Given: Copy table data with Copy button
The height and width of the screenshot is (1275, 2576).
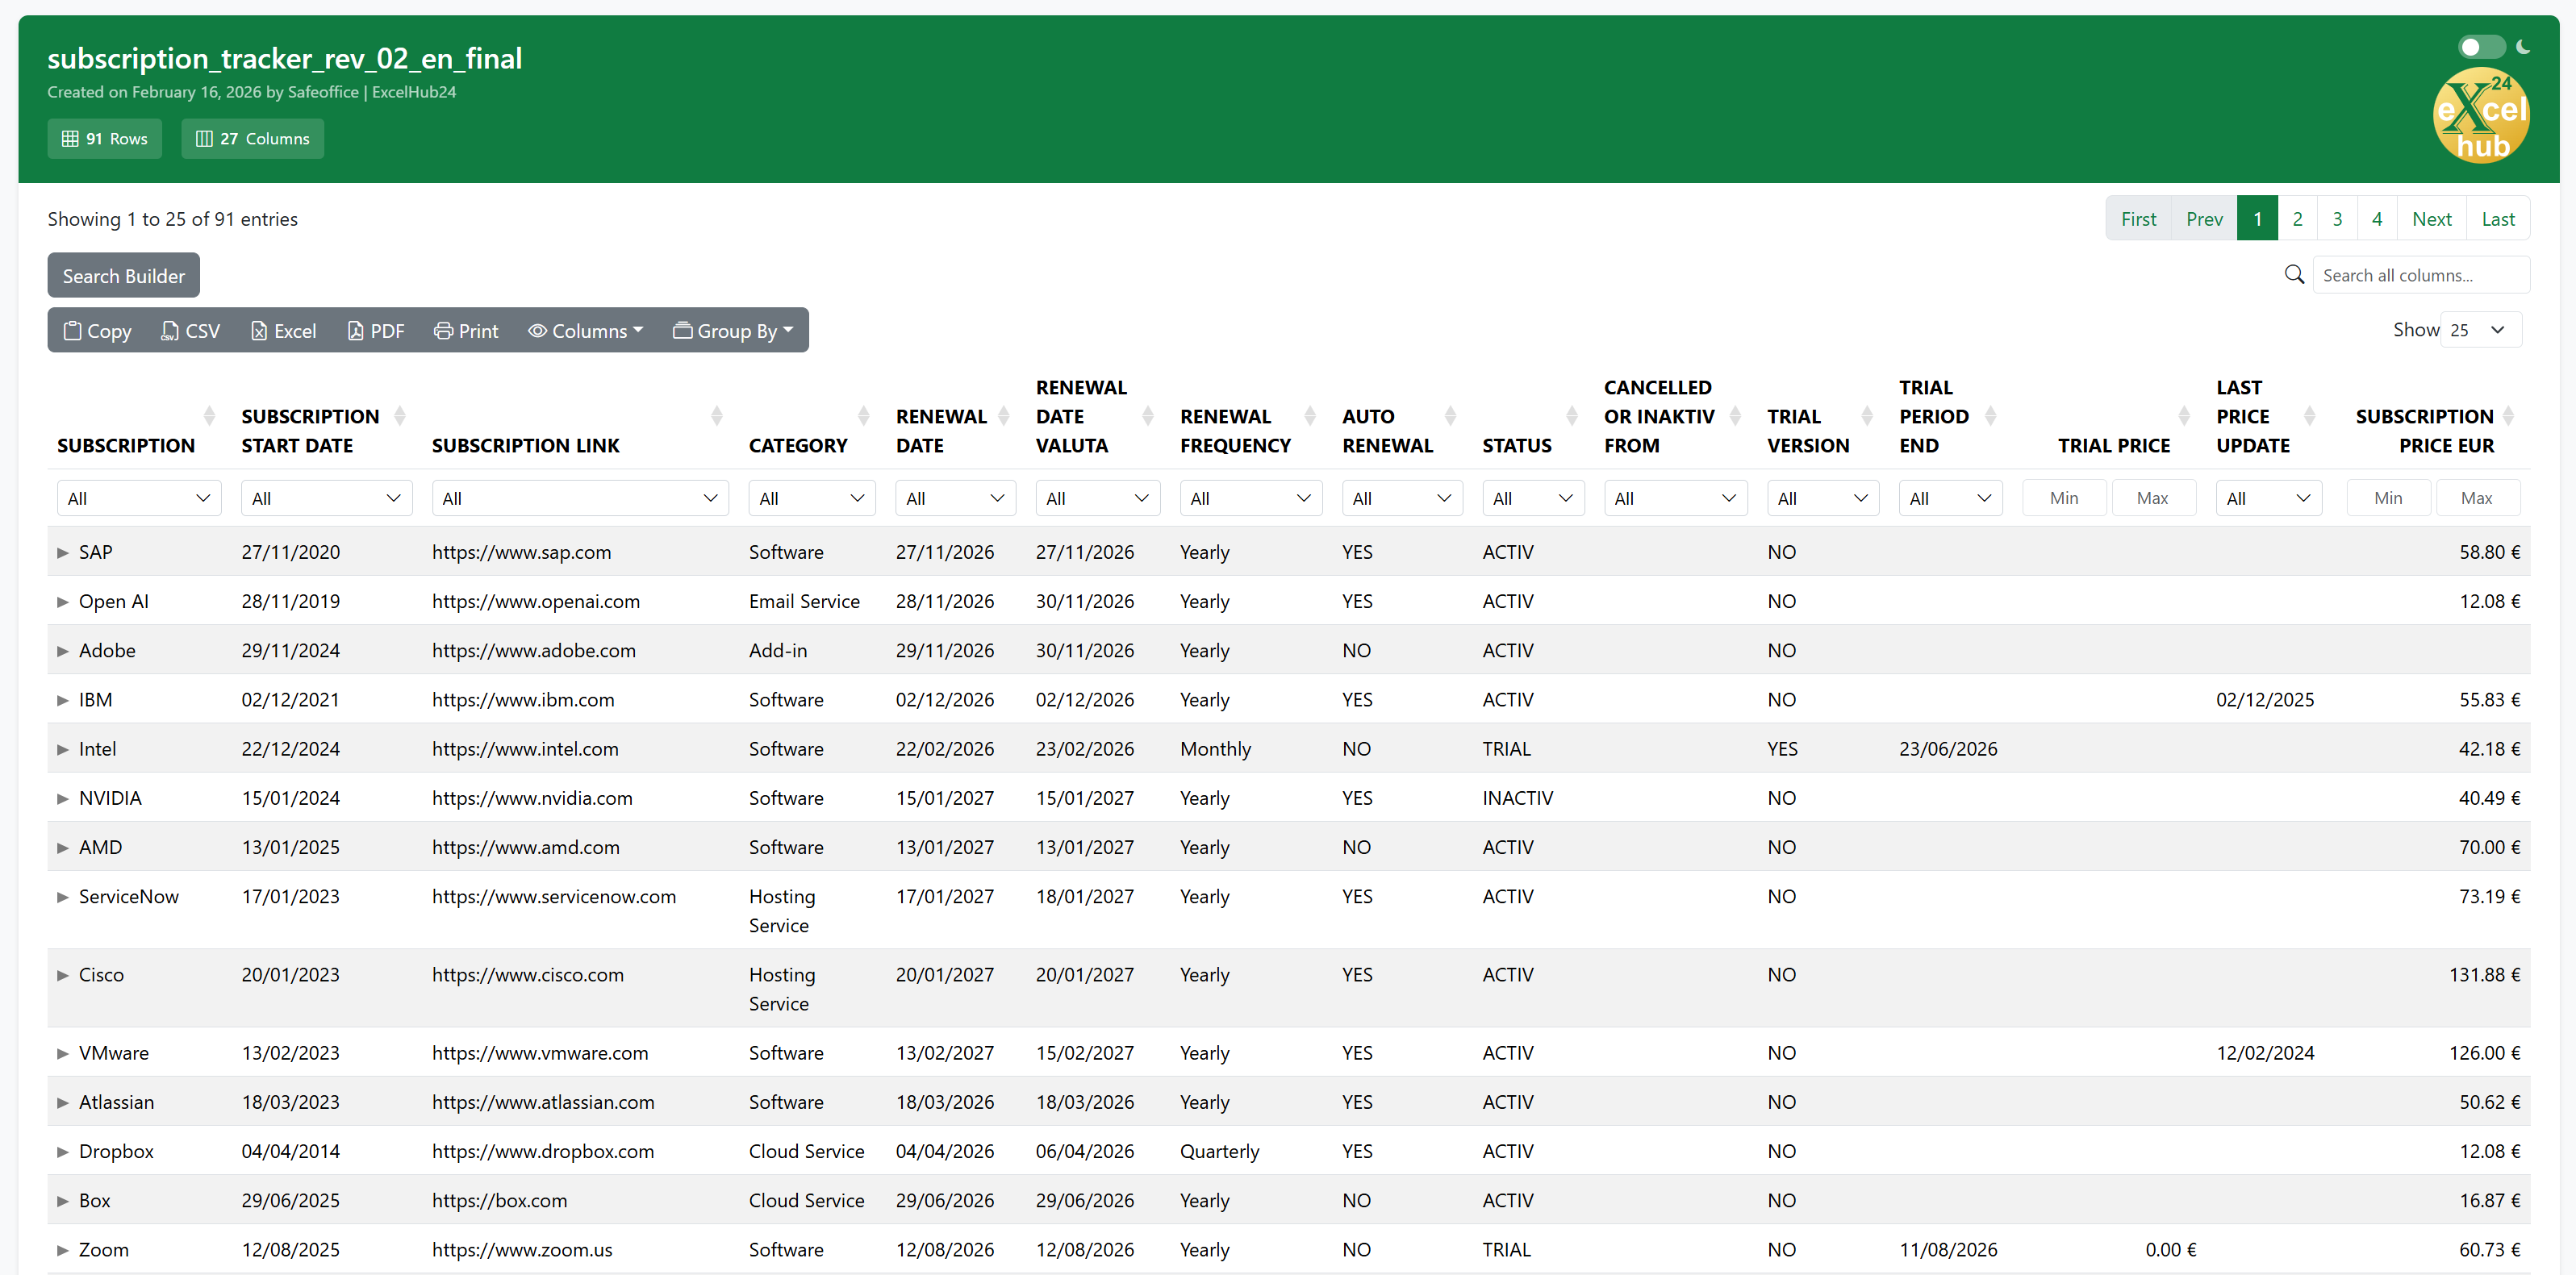Looking at the screenshot, I should click(x=98, y=330).
